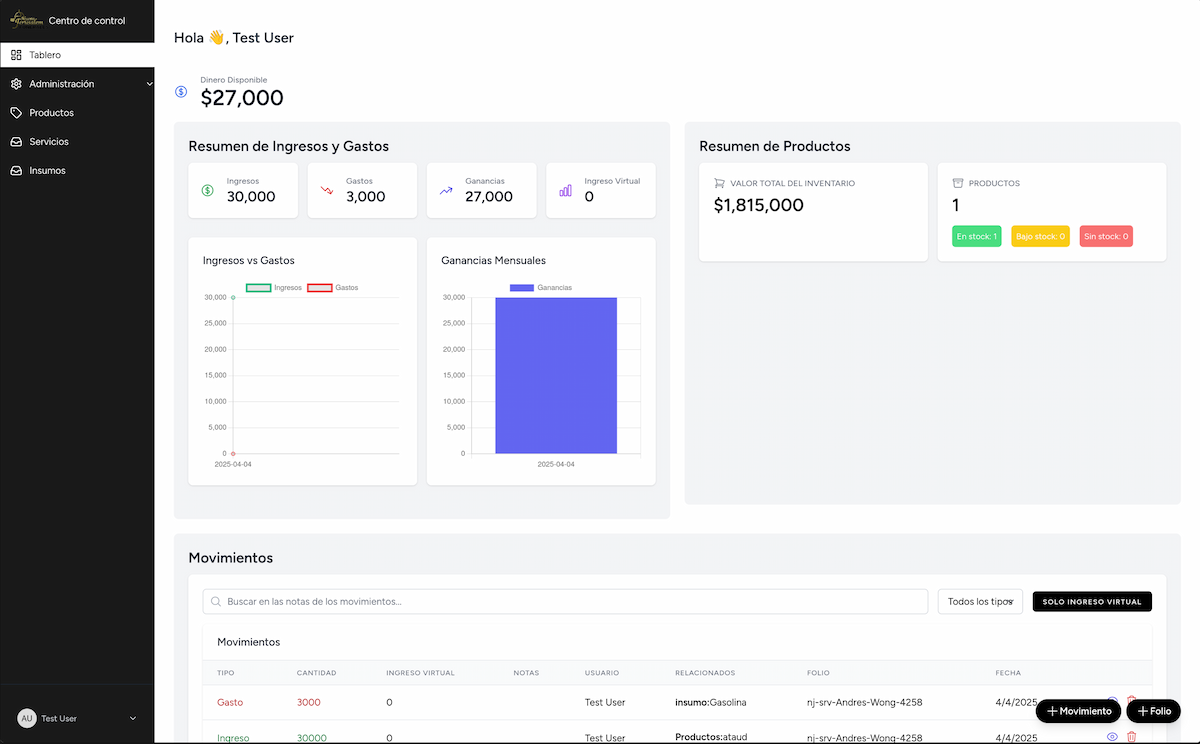Viewport: 1200px width, 744px height.
Task: Toggle the Solo Ingreso Virtual filter
Action: tap(1092, 602)
